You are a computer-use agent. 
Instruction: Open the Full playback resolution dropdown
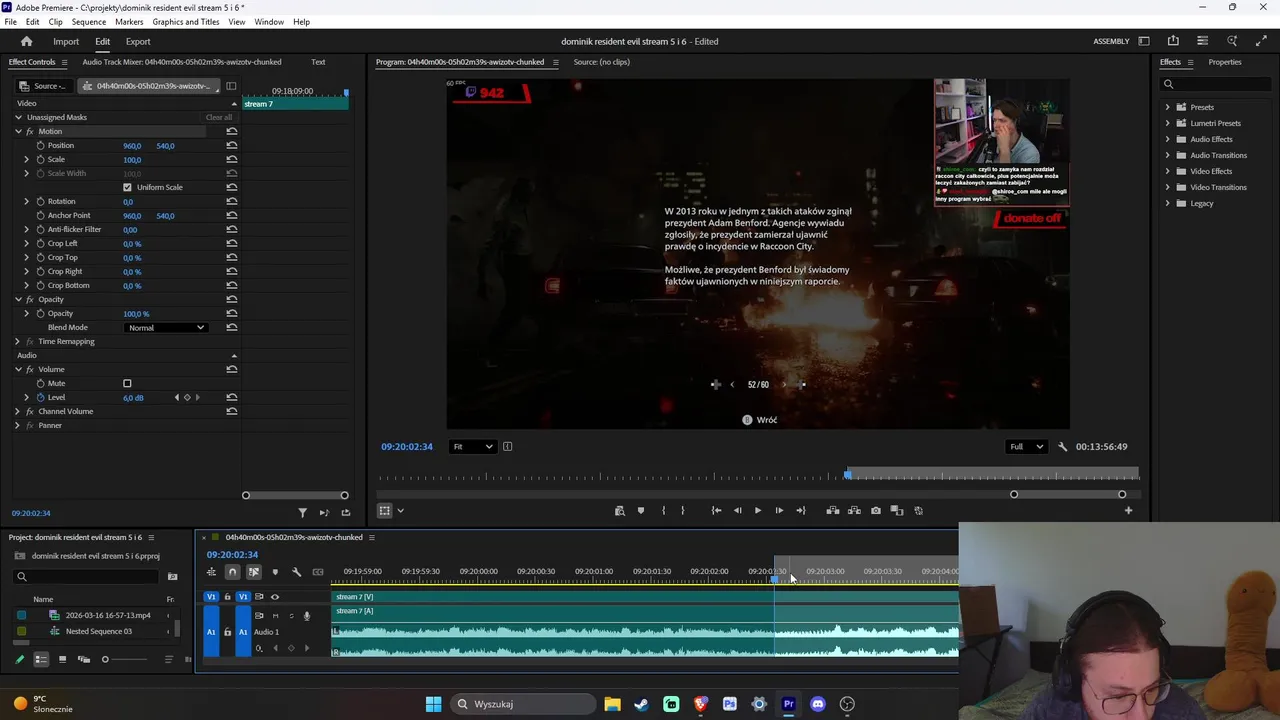click(1026, 447)
